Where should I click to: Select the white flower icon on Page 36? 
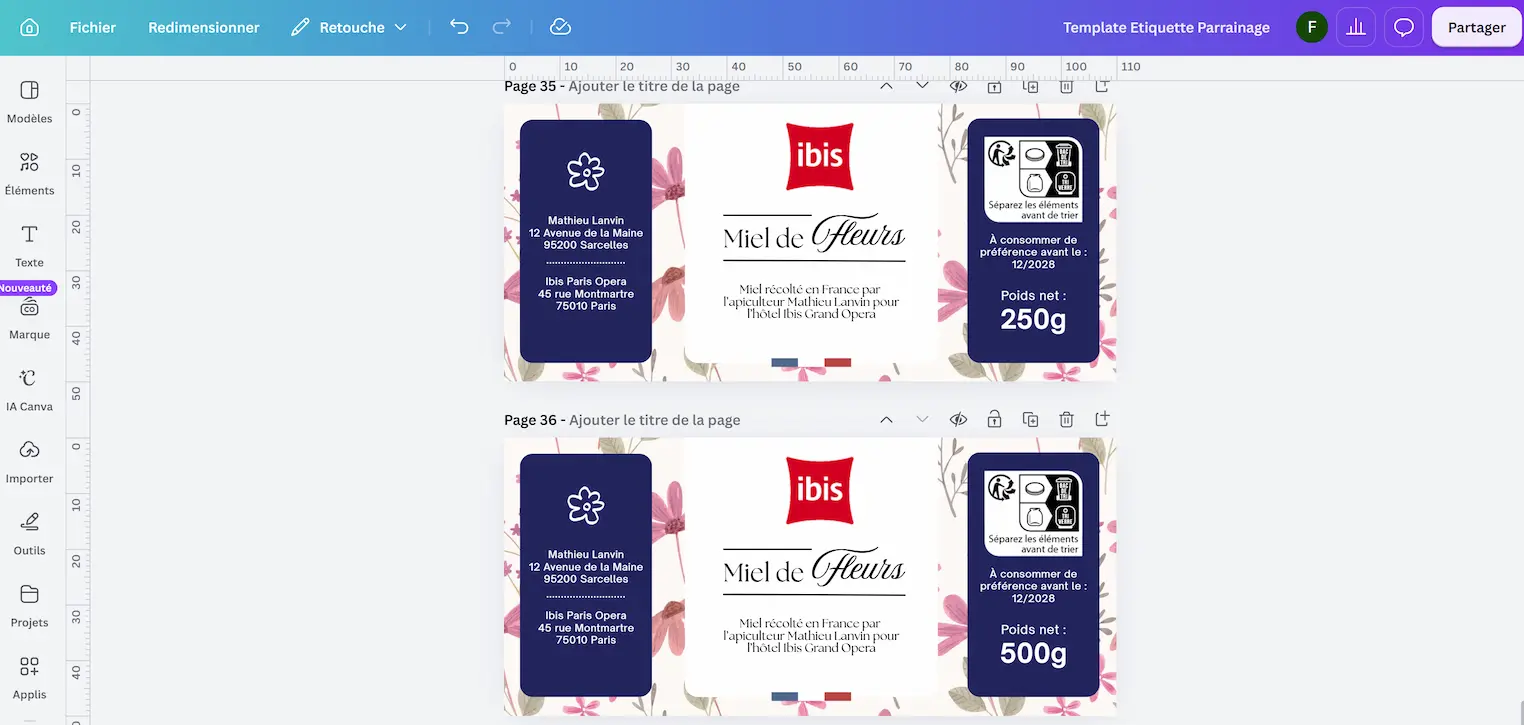click(585, 505)
